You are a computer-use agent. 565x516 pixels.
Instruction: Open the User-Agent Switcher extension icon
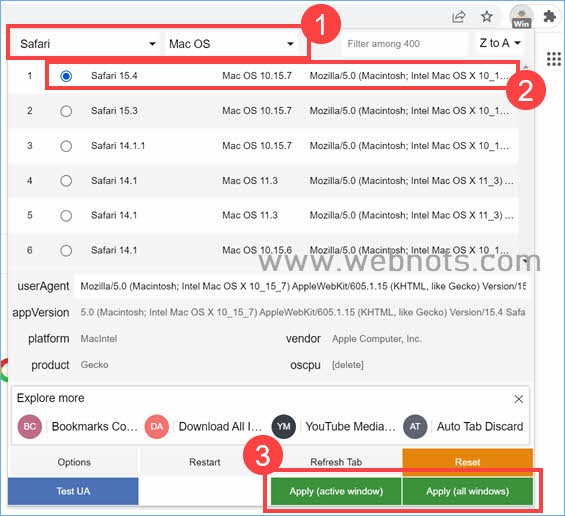click(521, 17)
